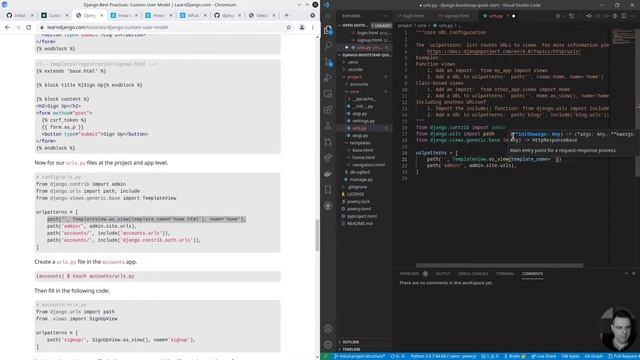Screen dimensions: 640x360
Task: Select the Comments panel tab
Action: [x=532, y=273]
